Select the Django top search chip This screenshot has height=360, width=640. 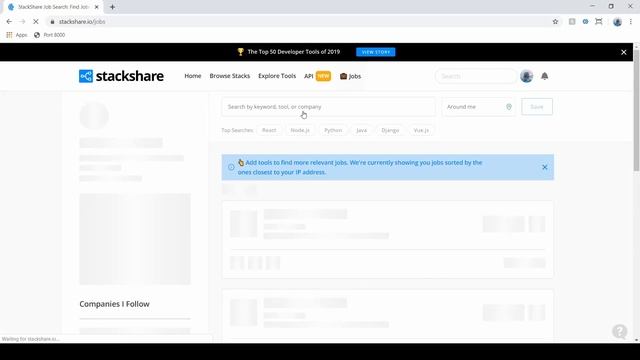pyautogui.click(x=390, y=130)
